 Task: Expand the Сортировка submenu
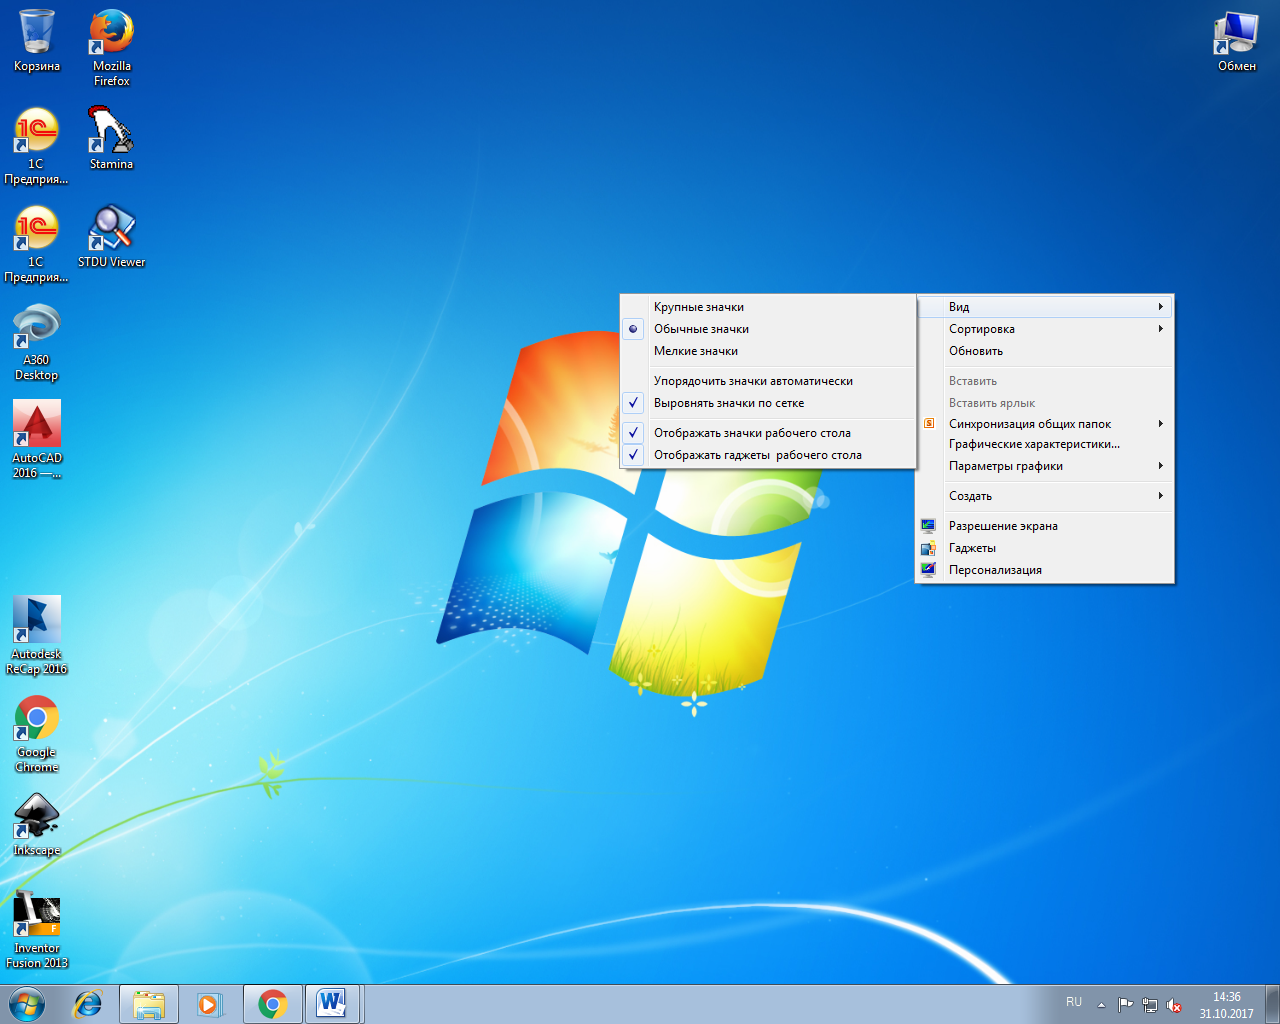click(x=1044, y=329)
